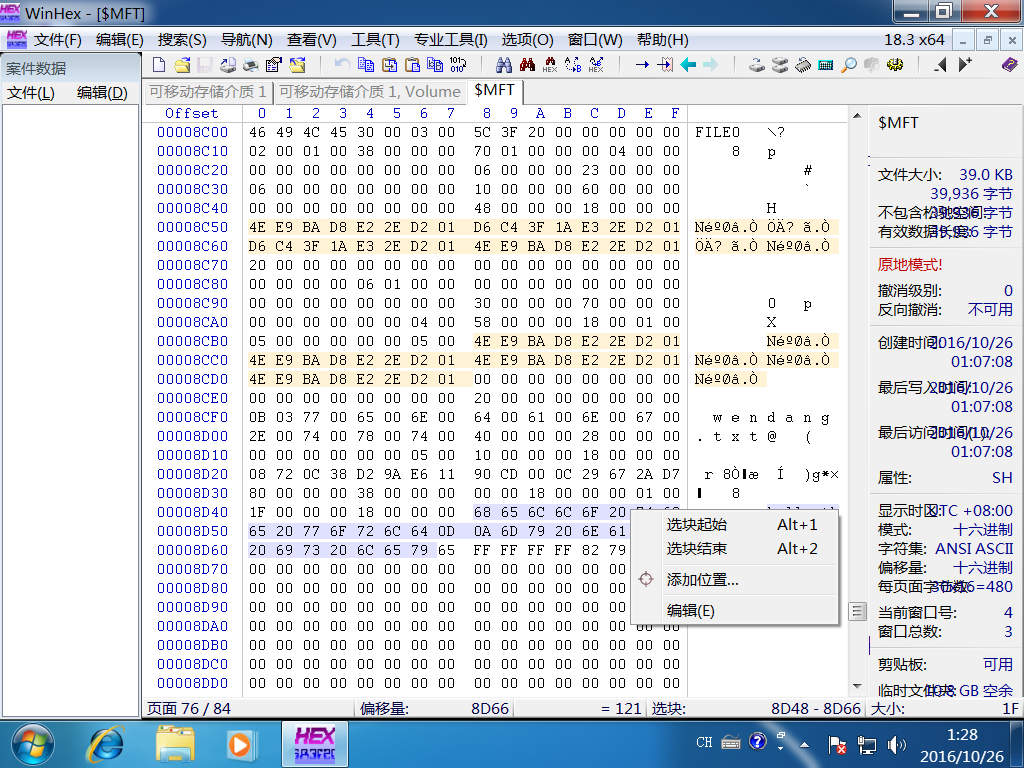This screenshot has width=1024, height=768.
Task: Click the Open Disk icon
Action: click(757, 65)
